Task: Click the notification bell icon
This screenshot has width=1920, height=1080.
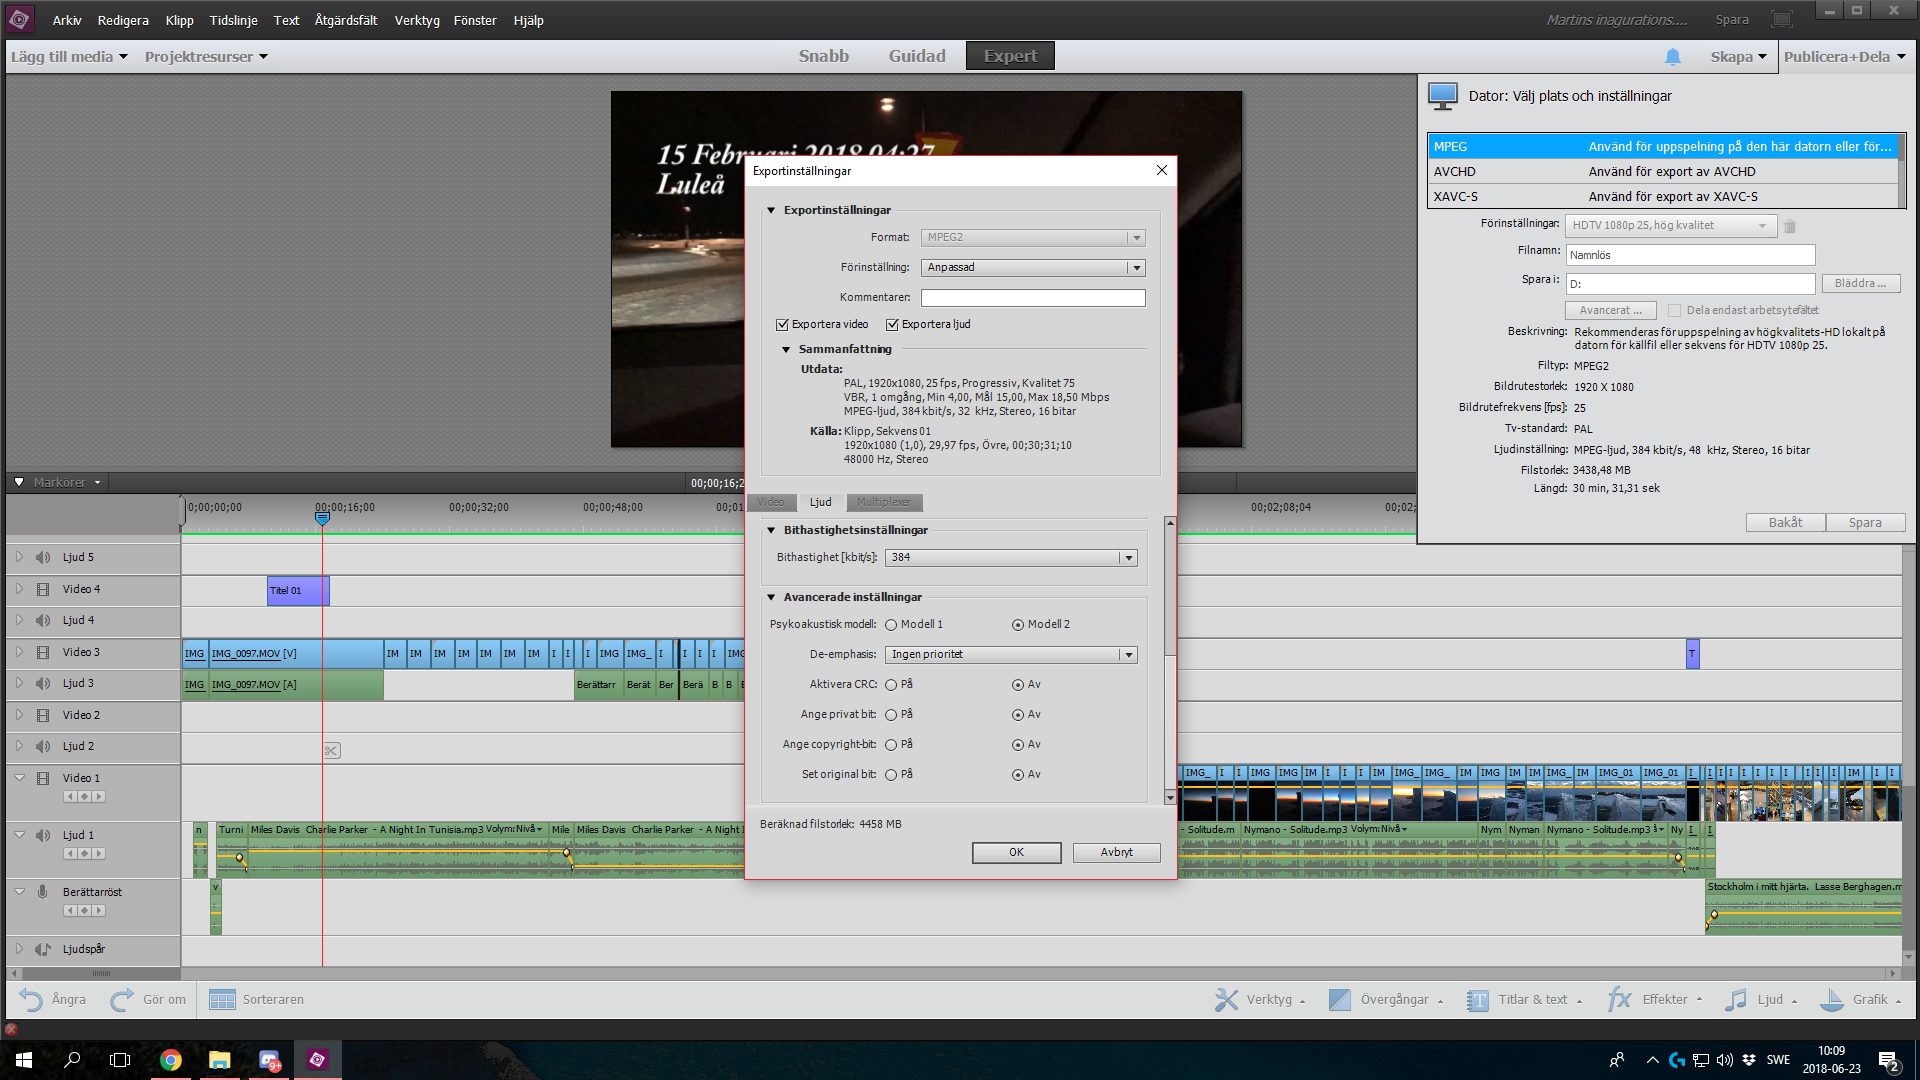Action: coord(1672,57)
